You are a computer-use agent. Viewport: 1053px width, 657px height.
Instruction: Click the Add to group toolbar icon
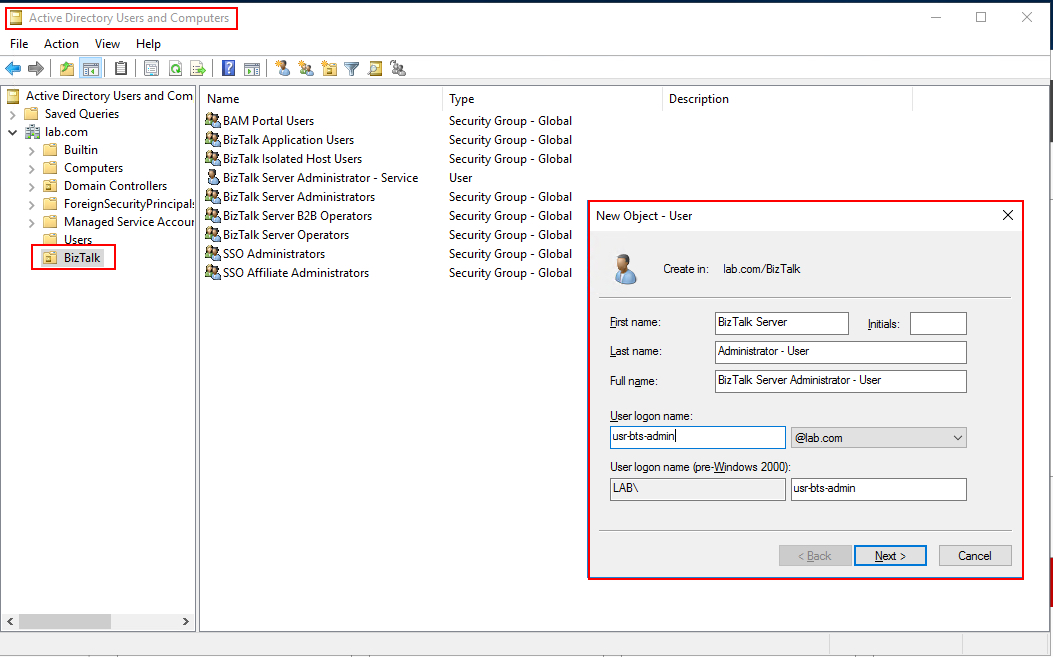click(398, 69)
